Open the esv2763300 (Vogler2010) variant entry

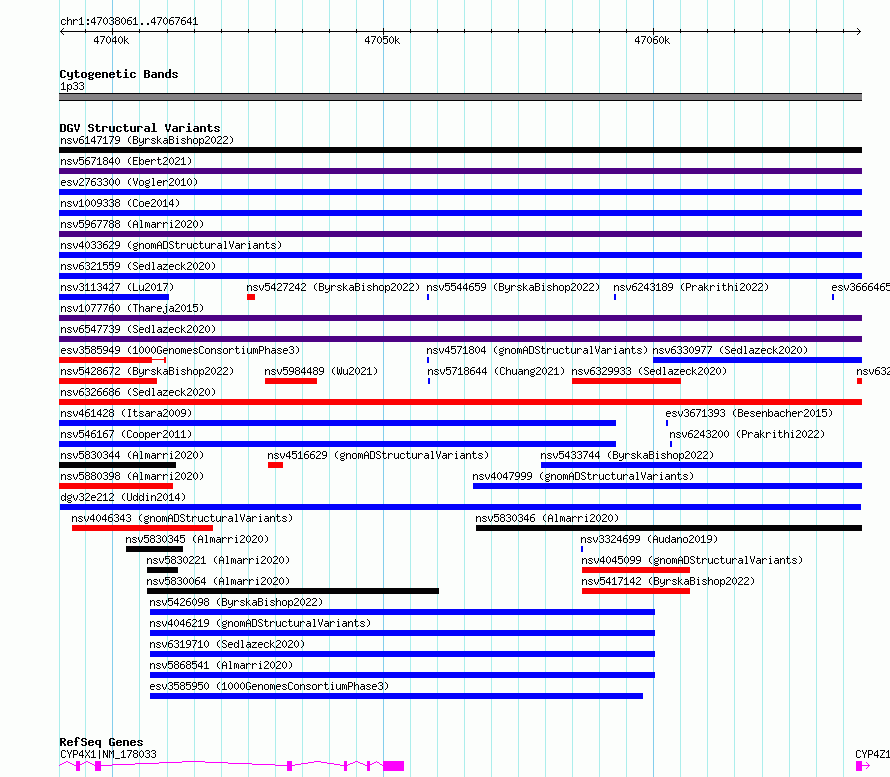tap(129, 182)
